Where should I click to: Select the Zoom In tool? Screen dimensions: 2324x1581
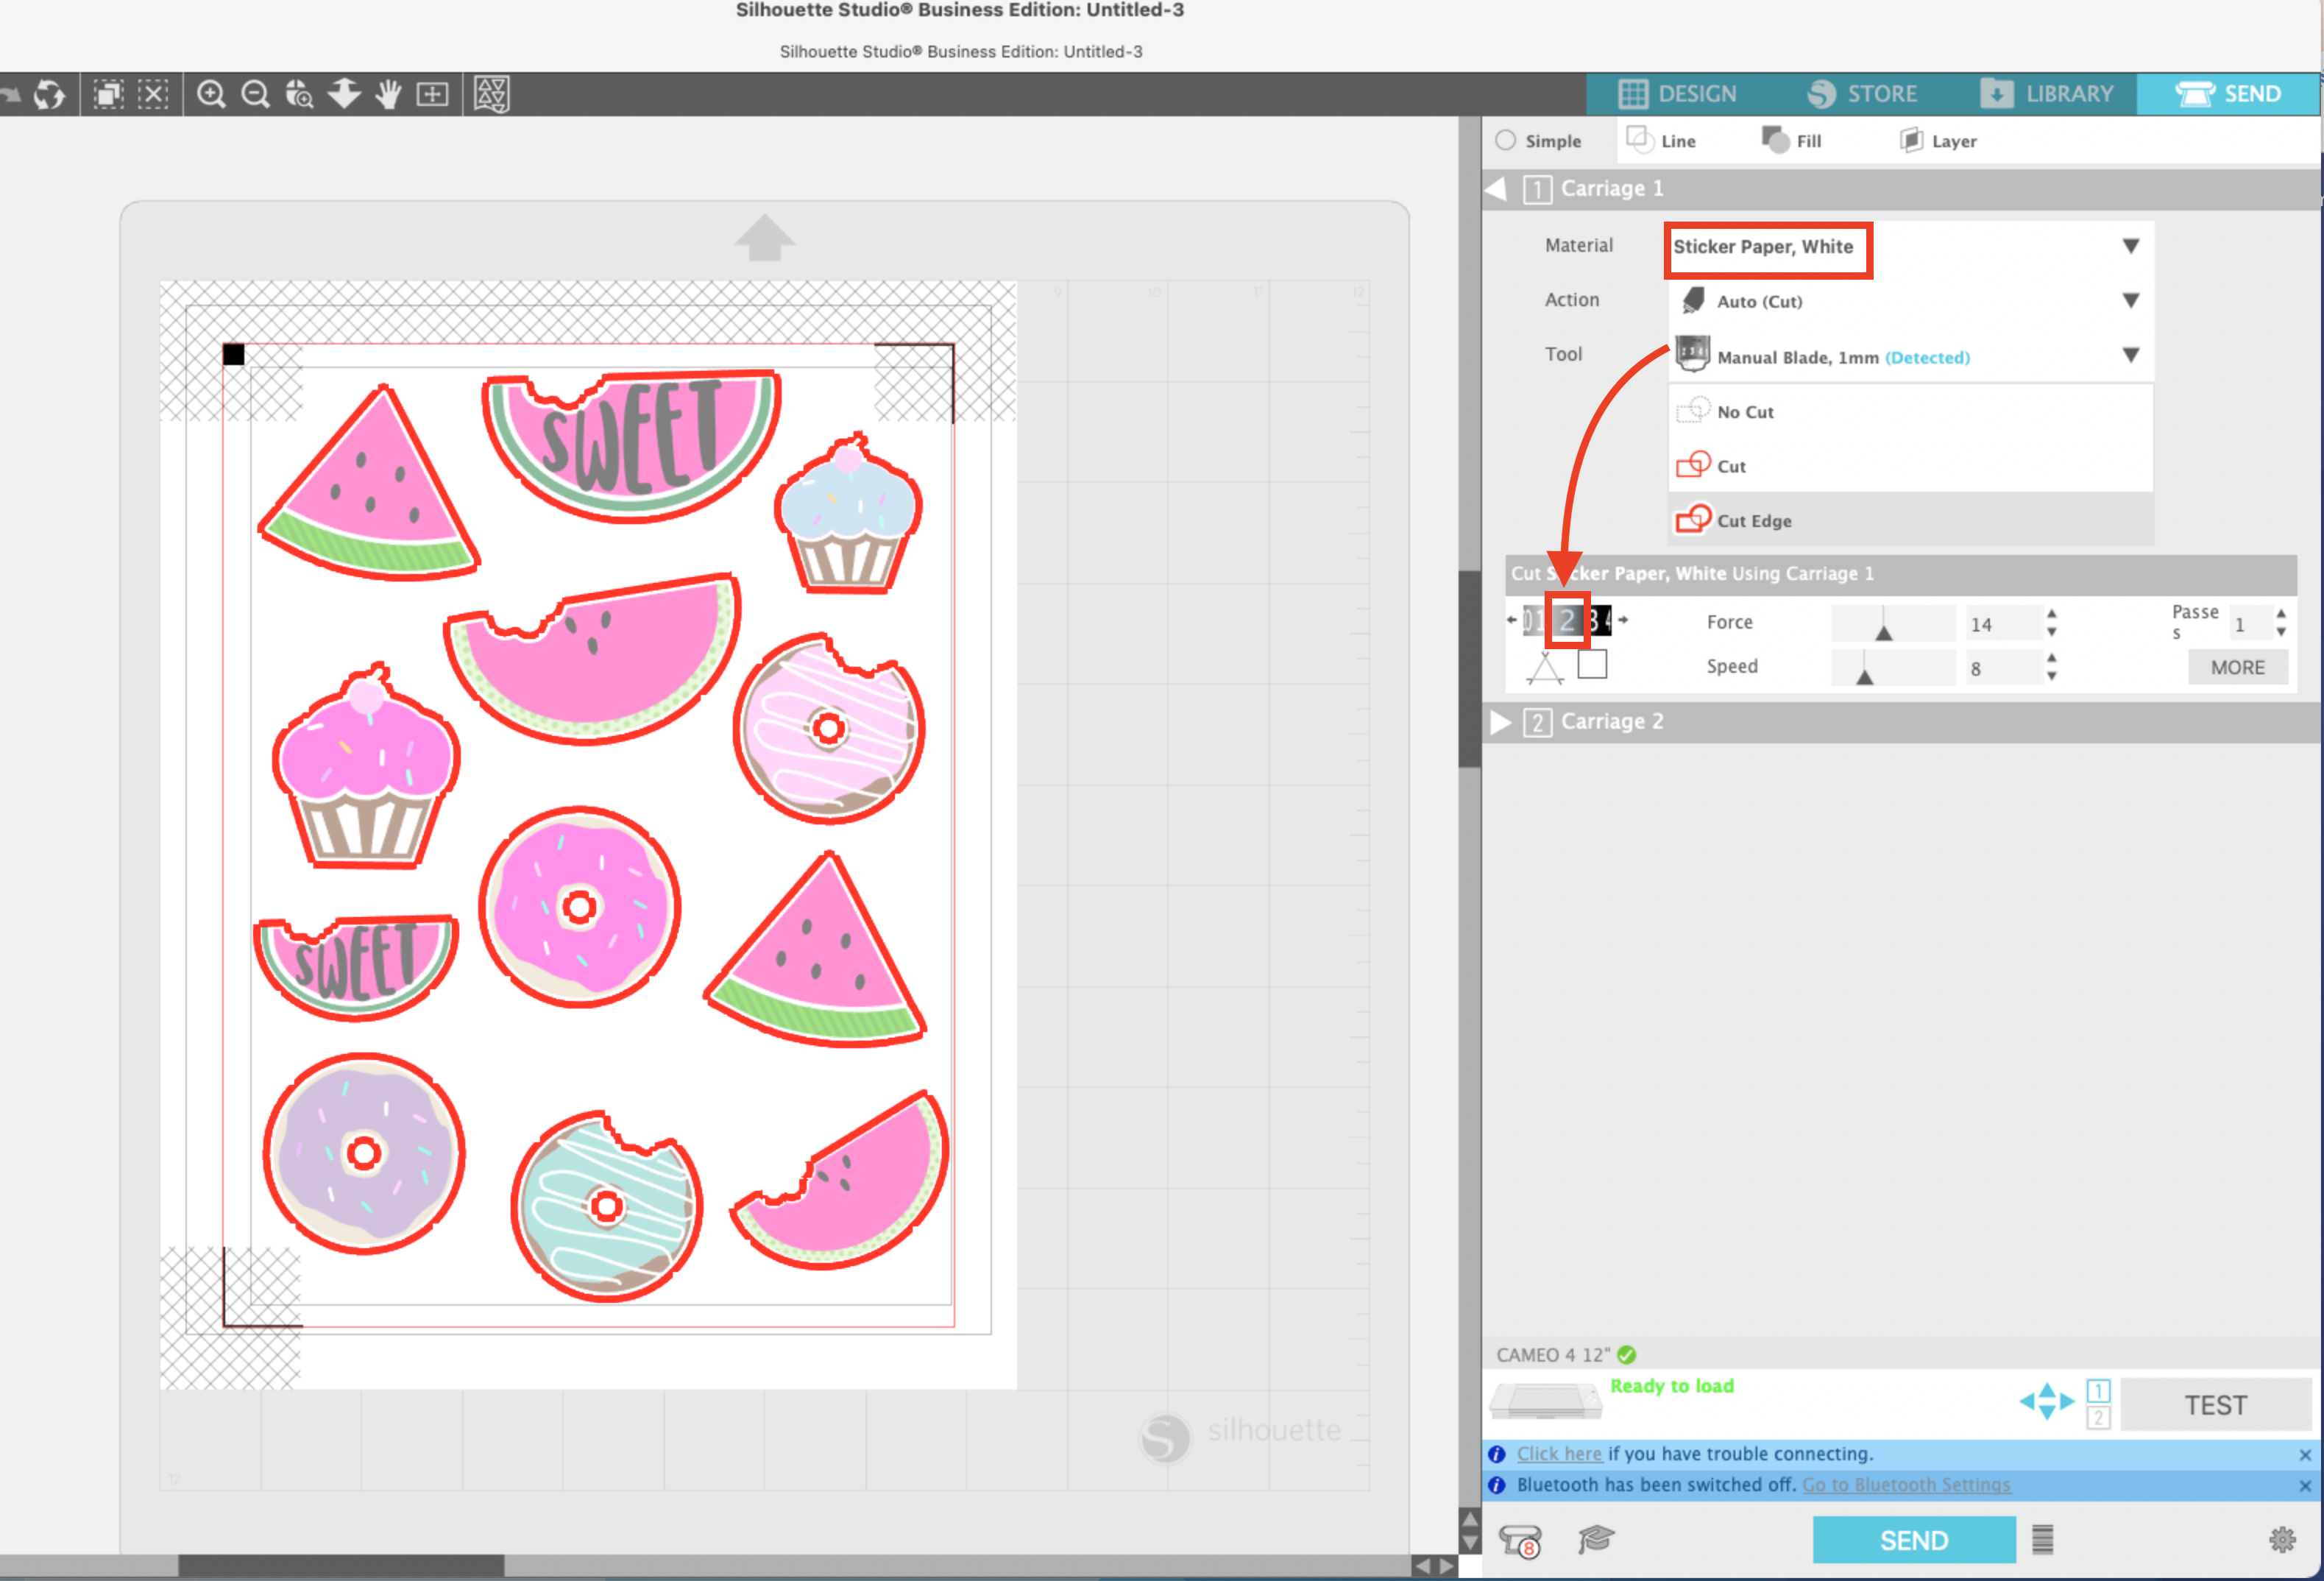pyautogui.click(x=211, y=95)
